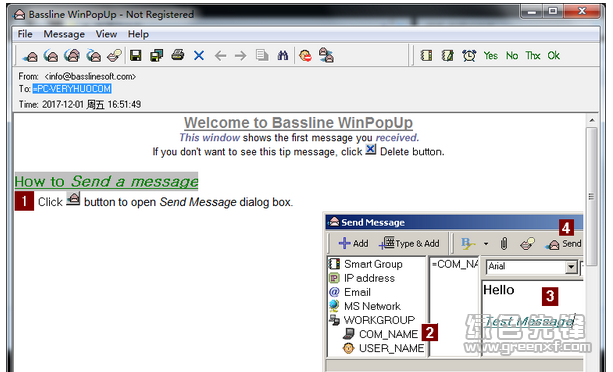The image size is (613, 372).
Task: Open the Help menu
Action: [138, 34]
